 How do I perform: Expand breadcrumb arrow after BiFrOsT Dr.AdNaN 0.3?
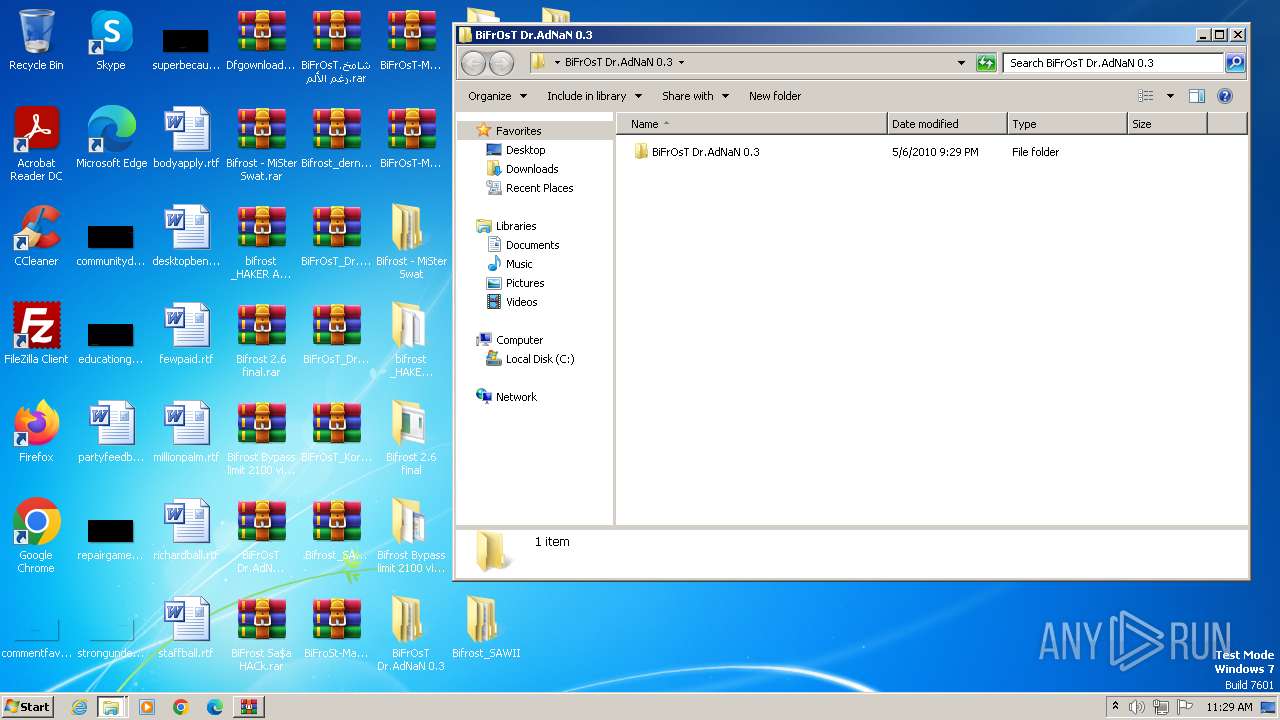682,62
